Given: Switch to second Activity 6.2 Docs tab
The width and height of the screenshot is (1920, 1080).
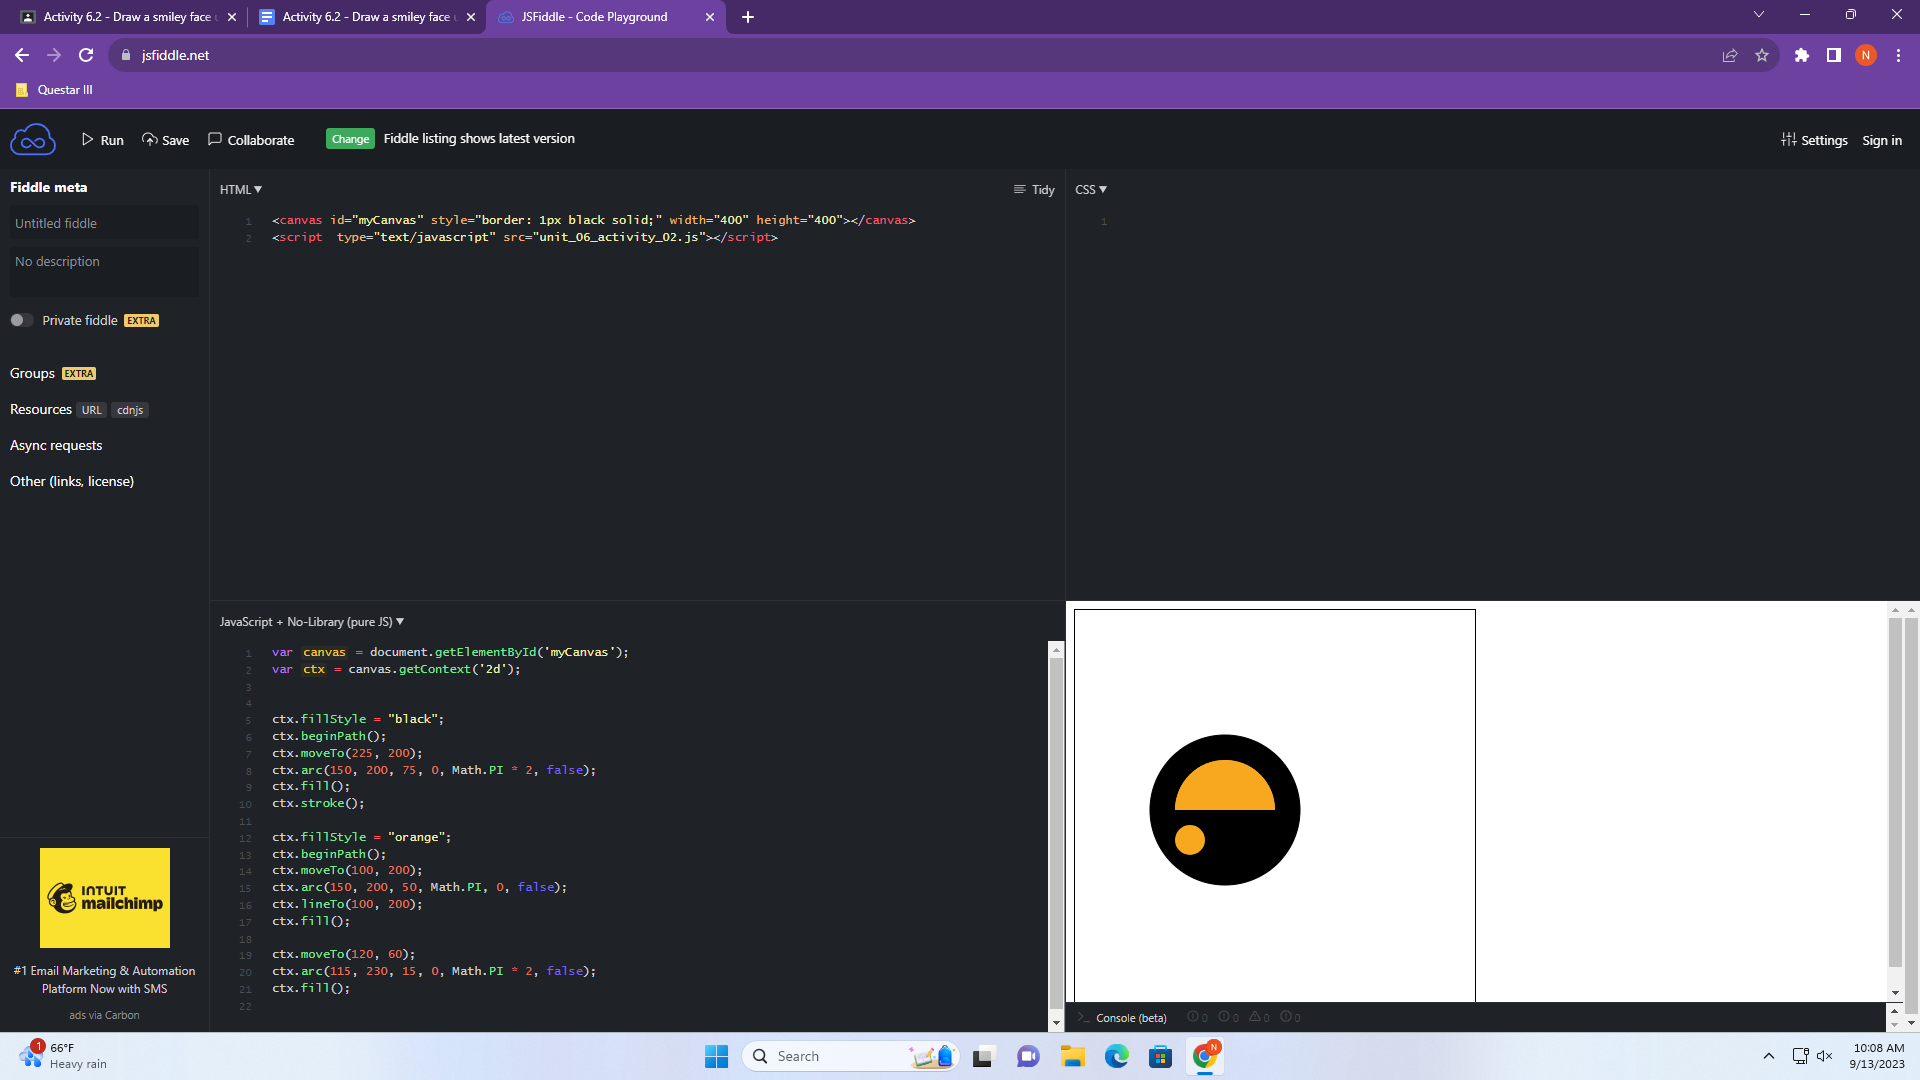Looking at the screenshot, I should (x=360, y=17).
